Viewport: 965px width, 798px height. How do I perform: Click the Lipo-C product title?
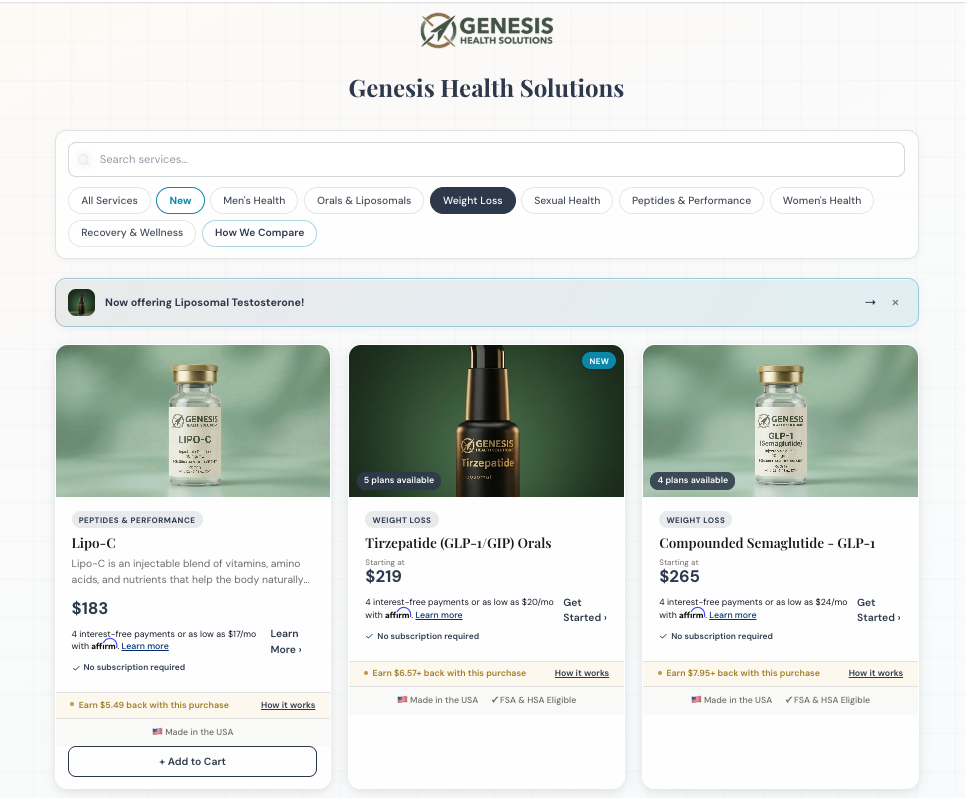(94, 543)
